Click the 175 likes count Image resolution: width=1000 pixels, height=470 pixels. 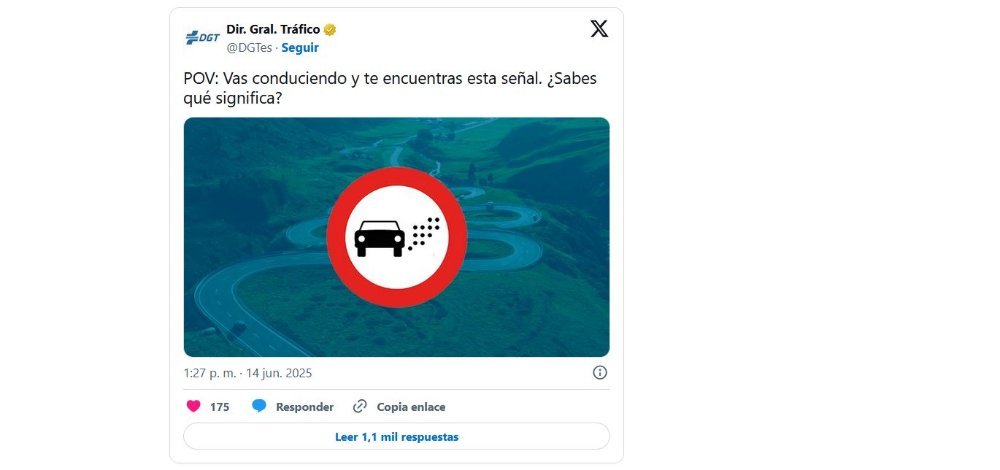click(x=219, y=407)
